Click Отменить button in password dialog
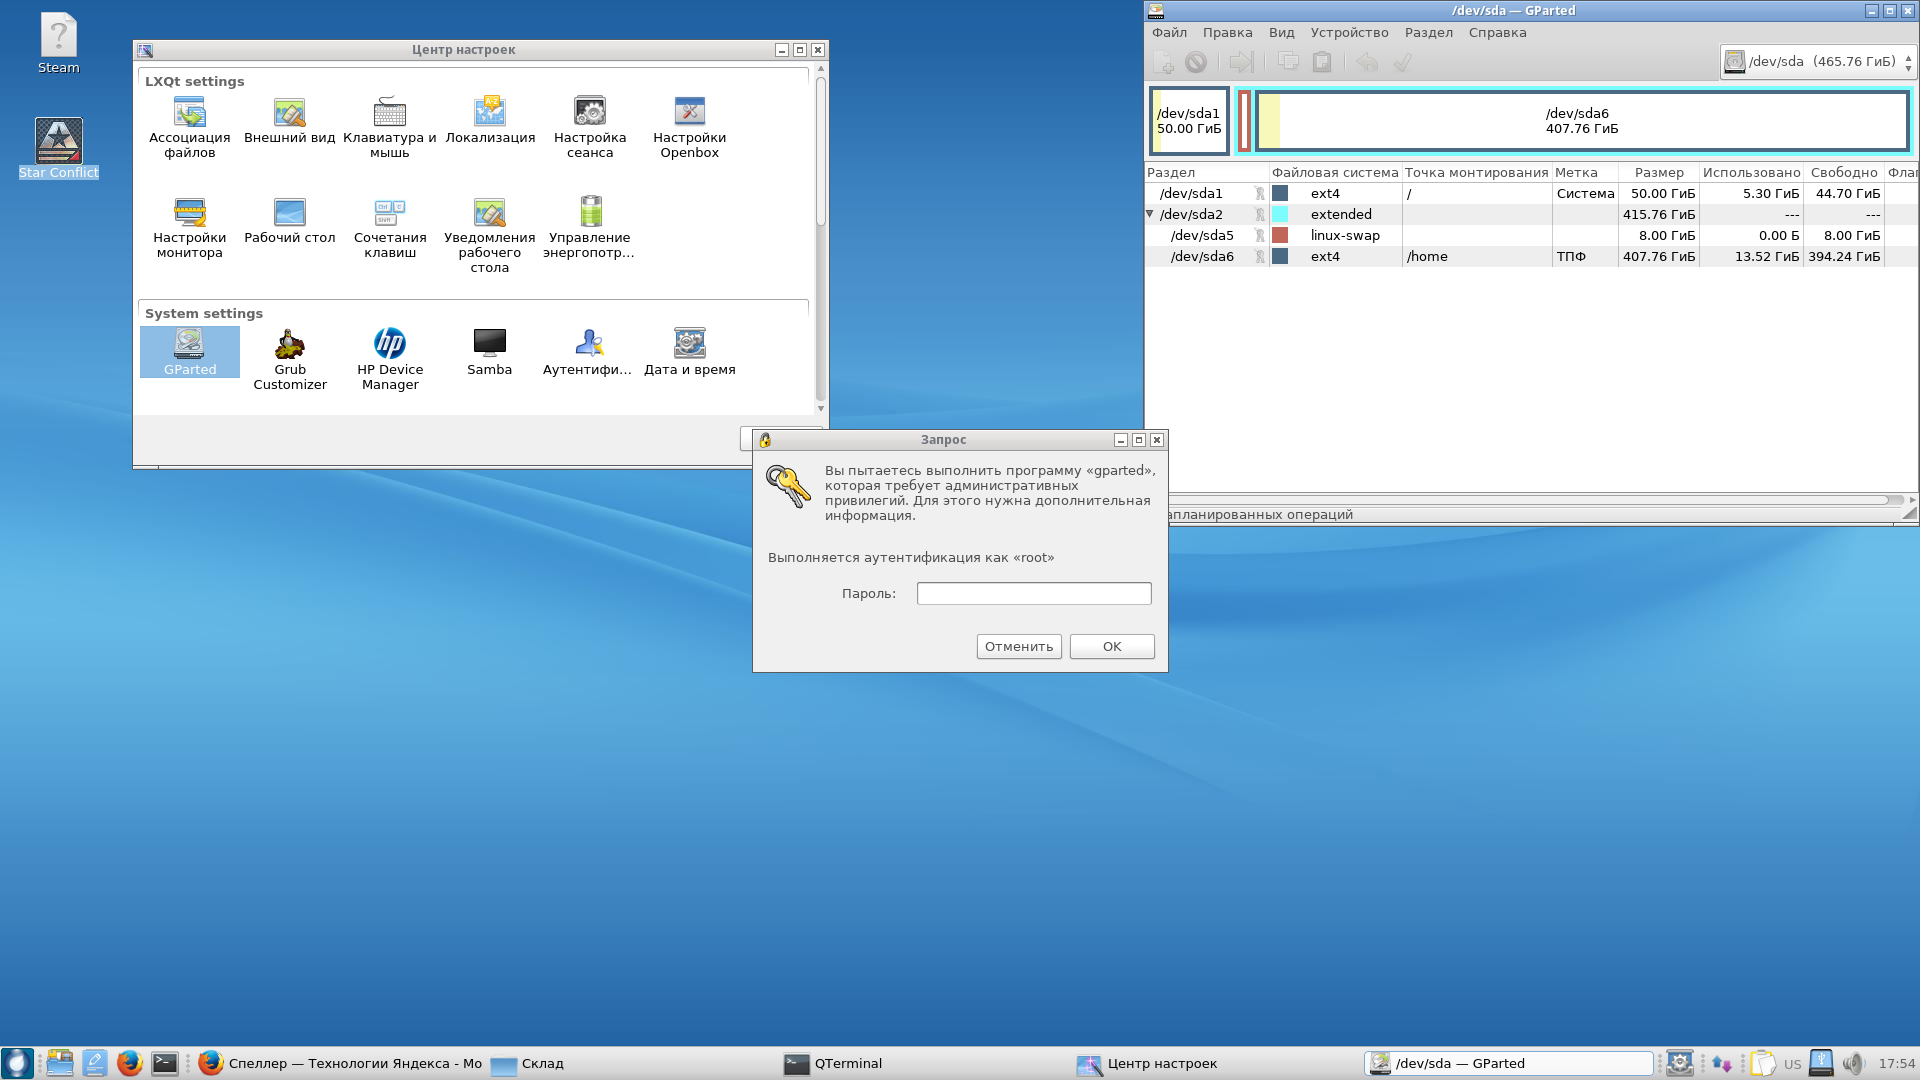 [1018, 647]
